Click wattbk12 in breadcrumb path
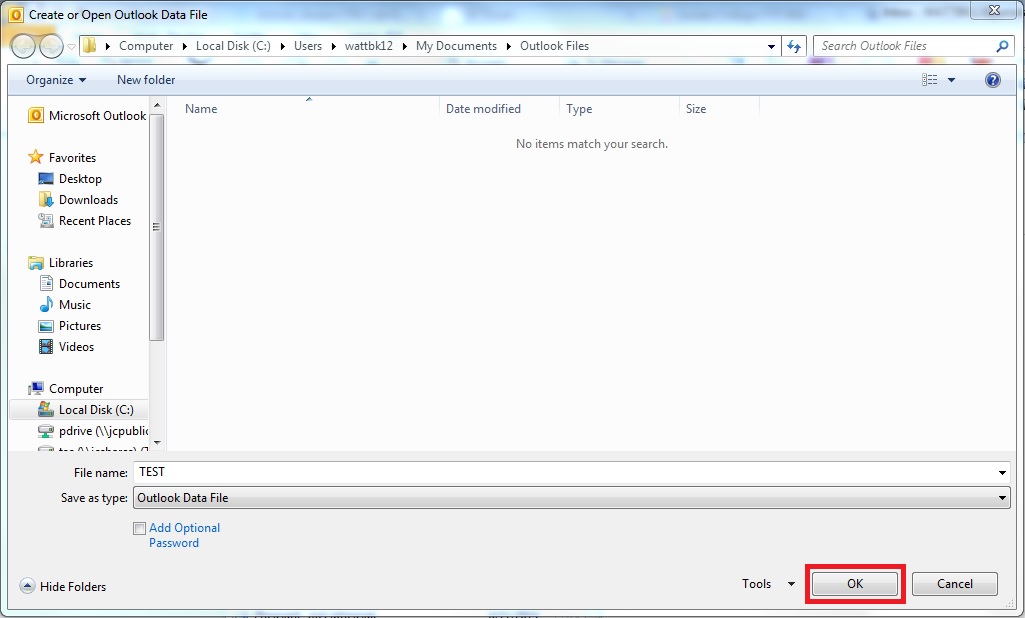The height and width of the screenshot is (618, 1025). [369, 46]
